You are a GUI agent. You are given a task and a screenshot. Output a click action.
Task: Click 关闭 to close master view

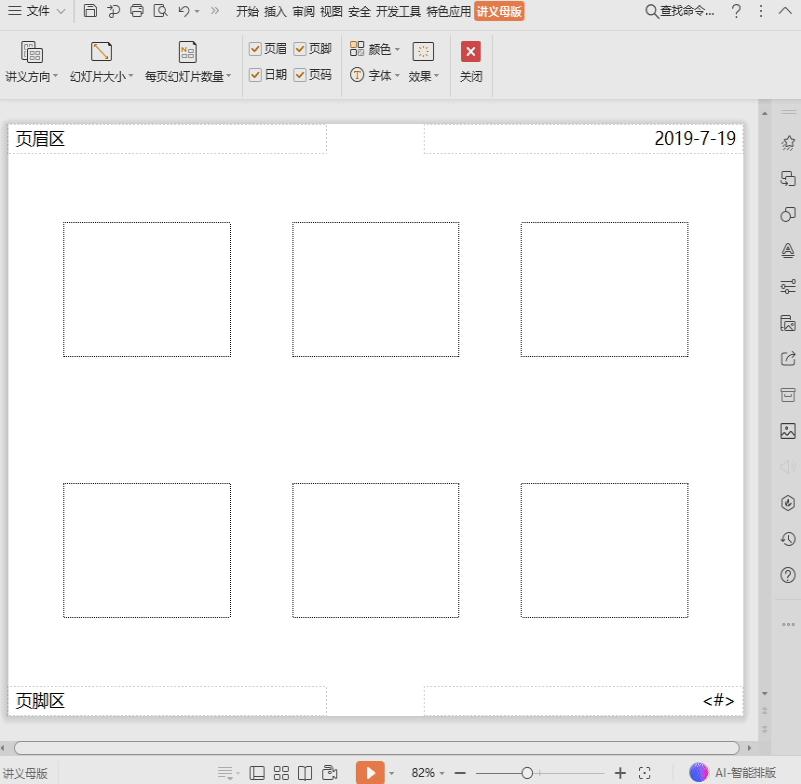point(470,62)
